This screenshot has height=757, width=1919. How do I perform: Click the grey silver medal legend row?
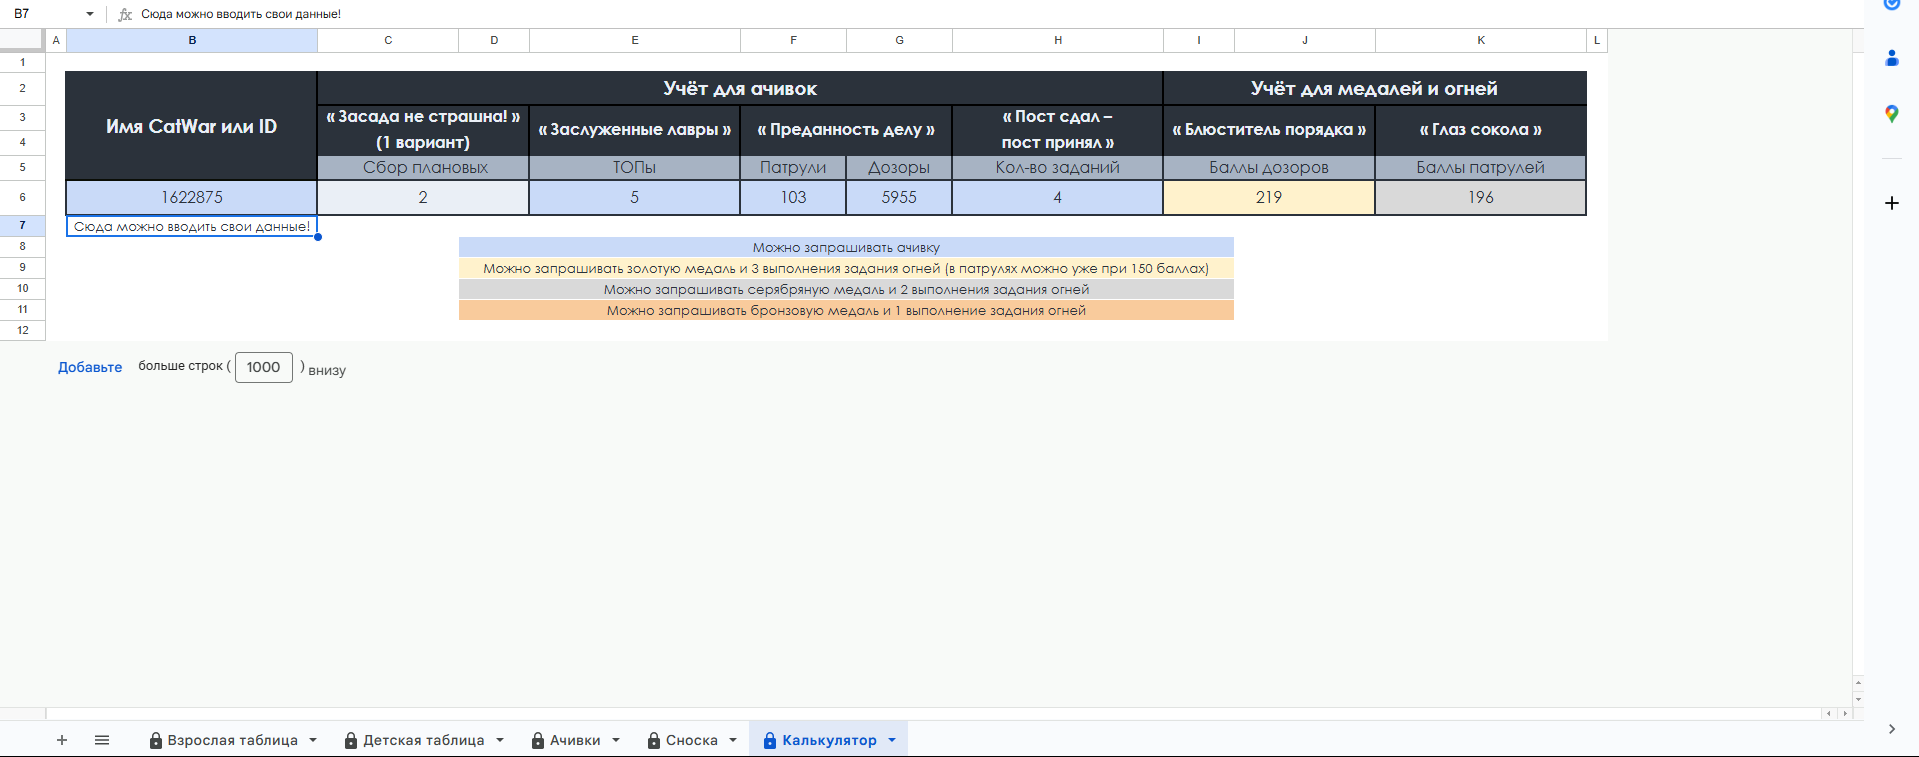click(x=846, y=289)
